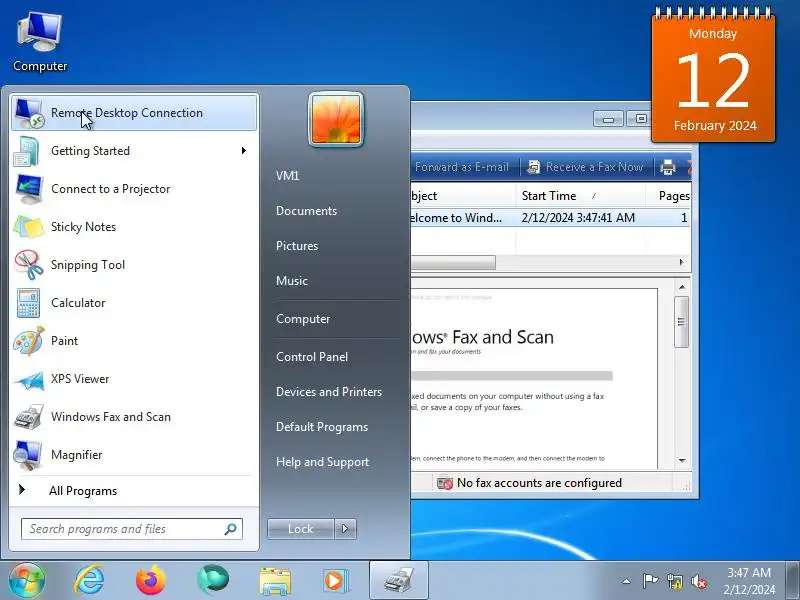
Task: Launch Sticky Notes from its icon
Action: (x=29, y=227)
